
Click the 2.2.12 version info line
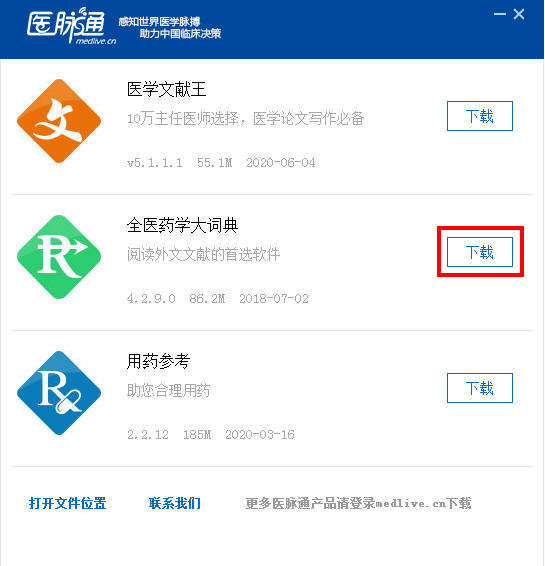(211, 435)
